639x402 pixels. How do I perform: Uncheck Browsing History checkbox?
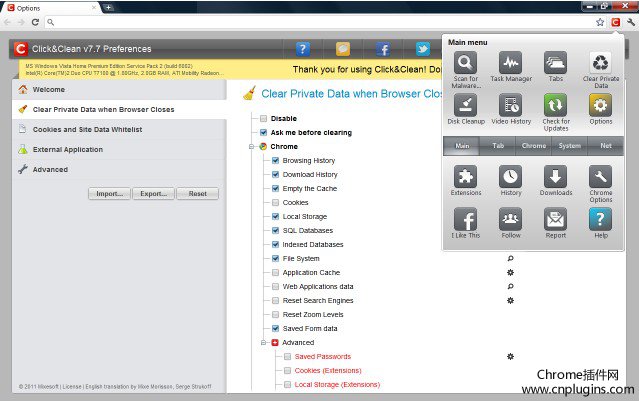click(x=275, y=161)
